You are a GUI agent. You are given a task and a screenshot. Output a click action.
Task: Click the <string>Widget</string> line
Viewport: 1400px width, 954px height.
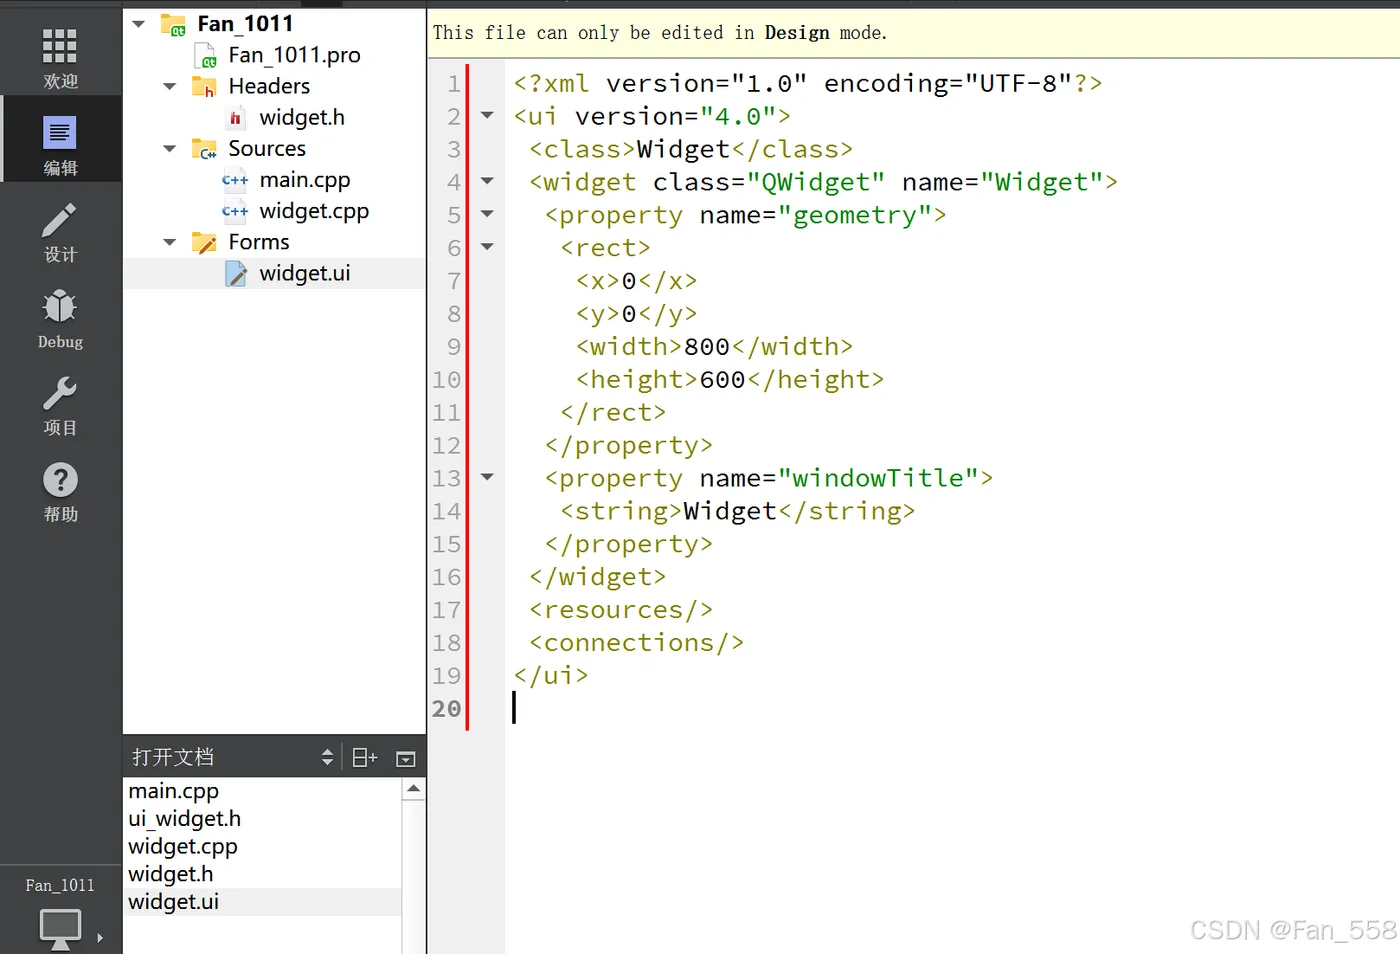point(738,512)
